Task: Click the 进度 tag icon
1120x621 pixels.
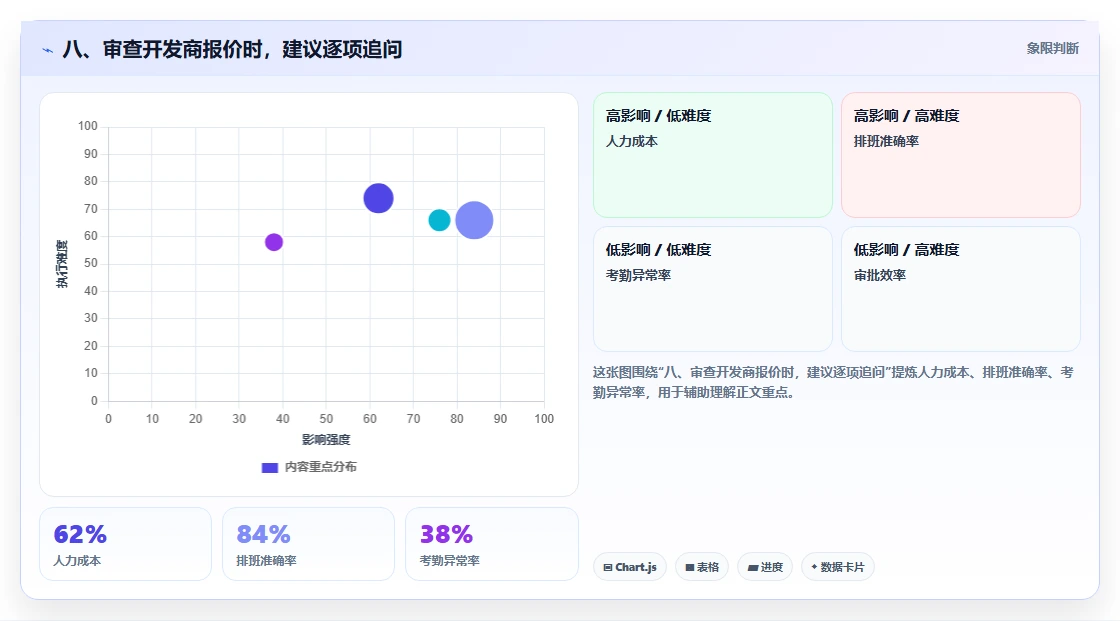Action: click(x=753, y=567)
